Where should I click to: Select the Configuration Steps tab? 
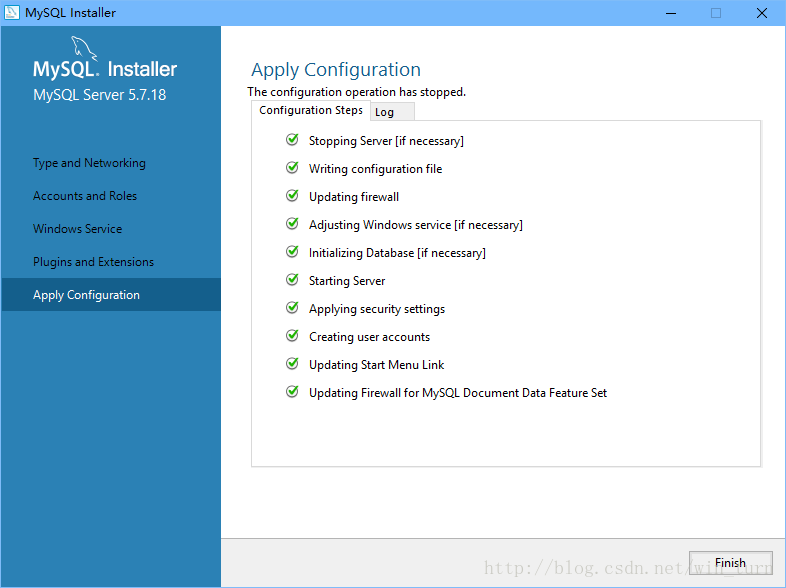click(311, 110)
